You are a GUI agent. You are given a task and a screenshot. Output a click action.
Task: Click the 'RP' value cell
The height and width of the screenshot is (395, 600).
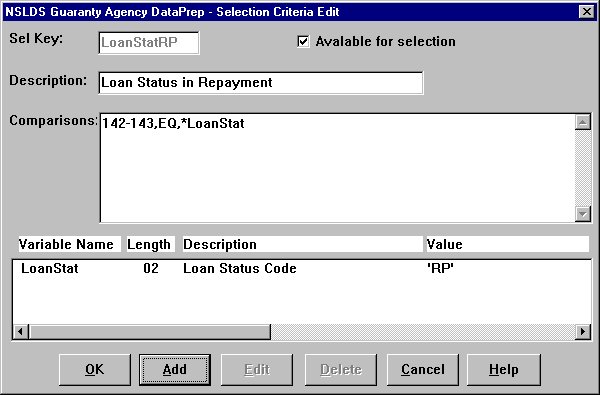coord(440,268)
